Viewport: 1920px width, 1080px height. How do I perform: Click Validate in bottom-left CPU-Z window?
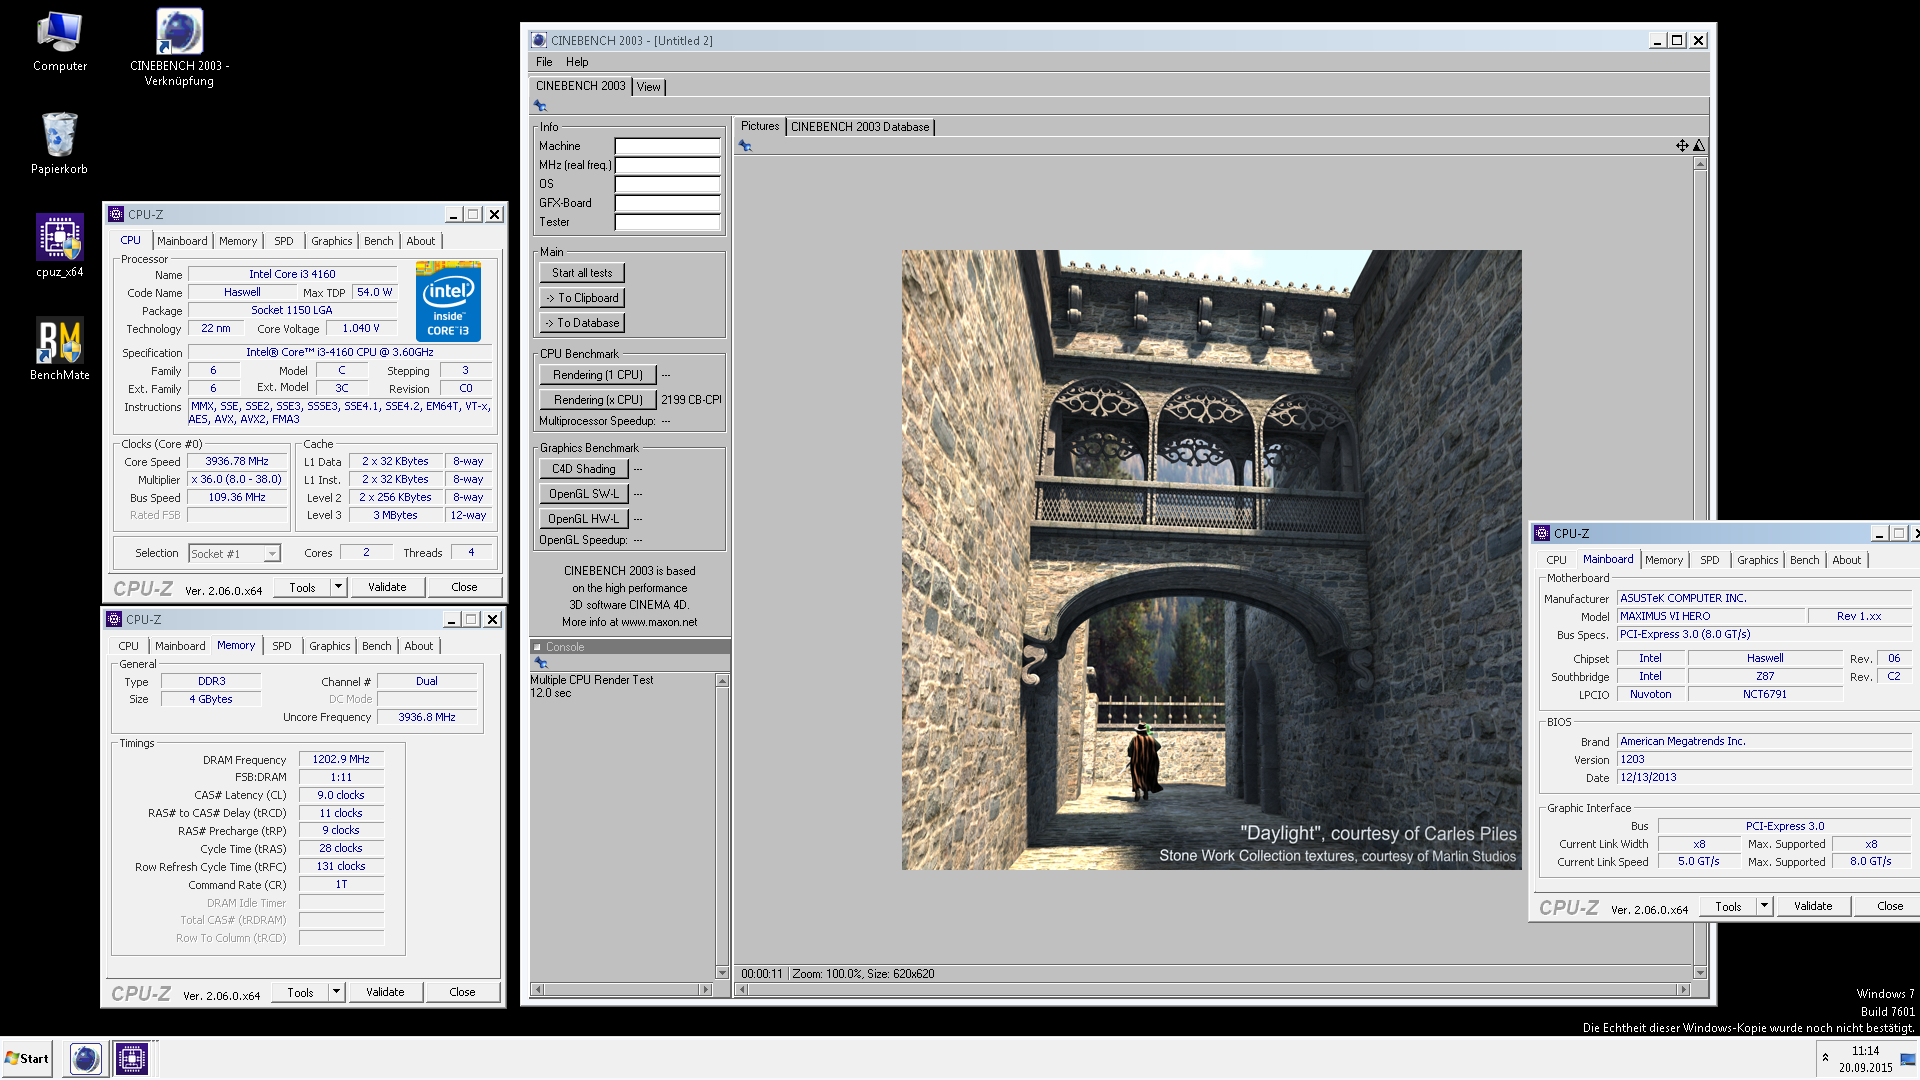click(385, 992)
